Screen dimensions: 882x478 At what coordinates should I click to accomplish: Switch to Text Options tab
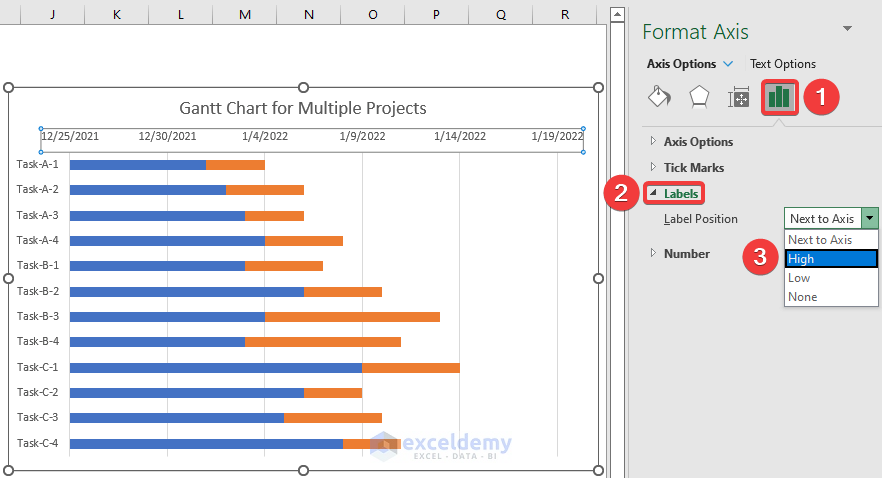pos(783,64)
